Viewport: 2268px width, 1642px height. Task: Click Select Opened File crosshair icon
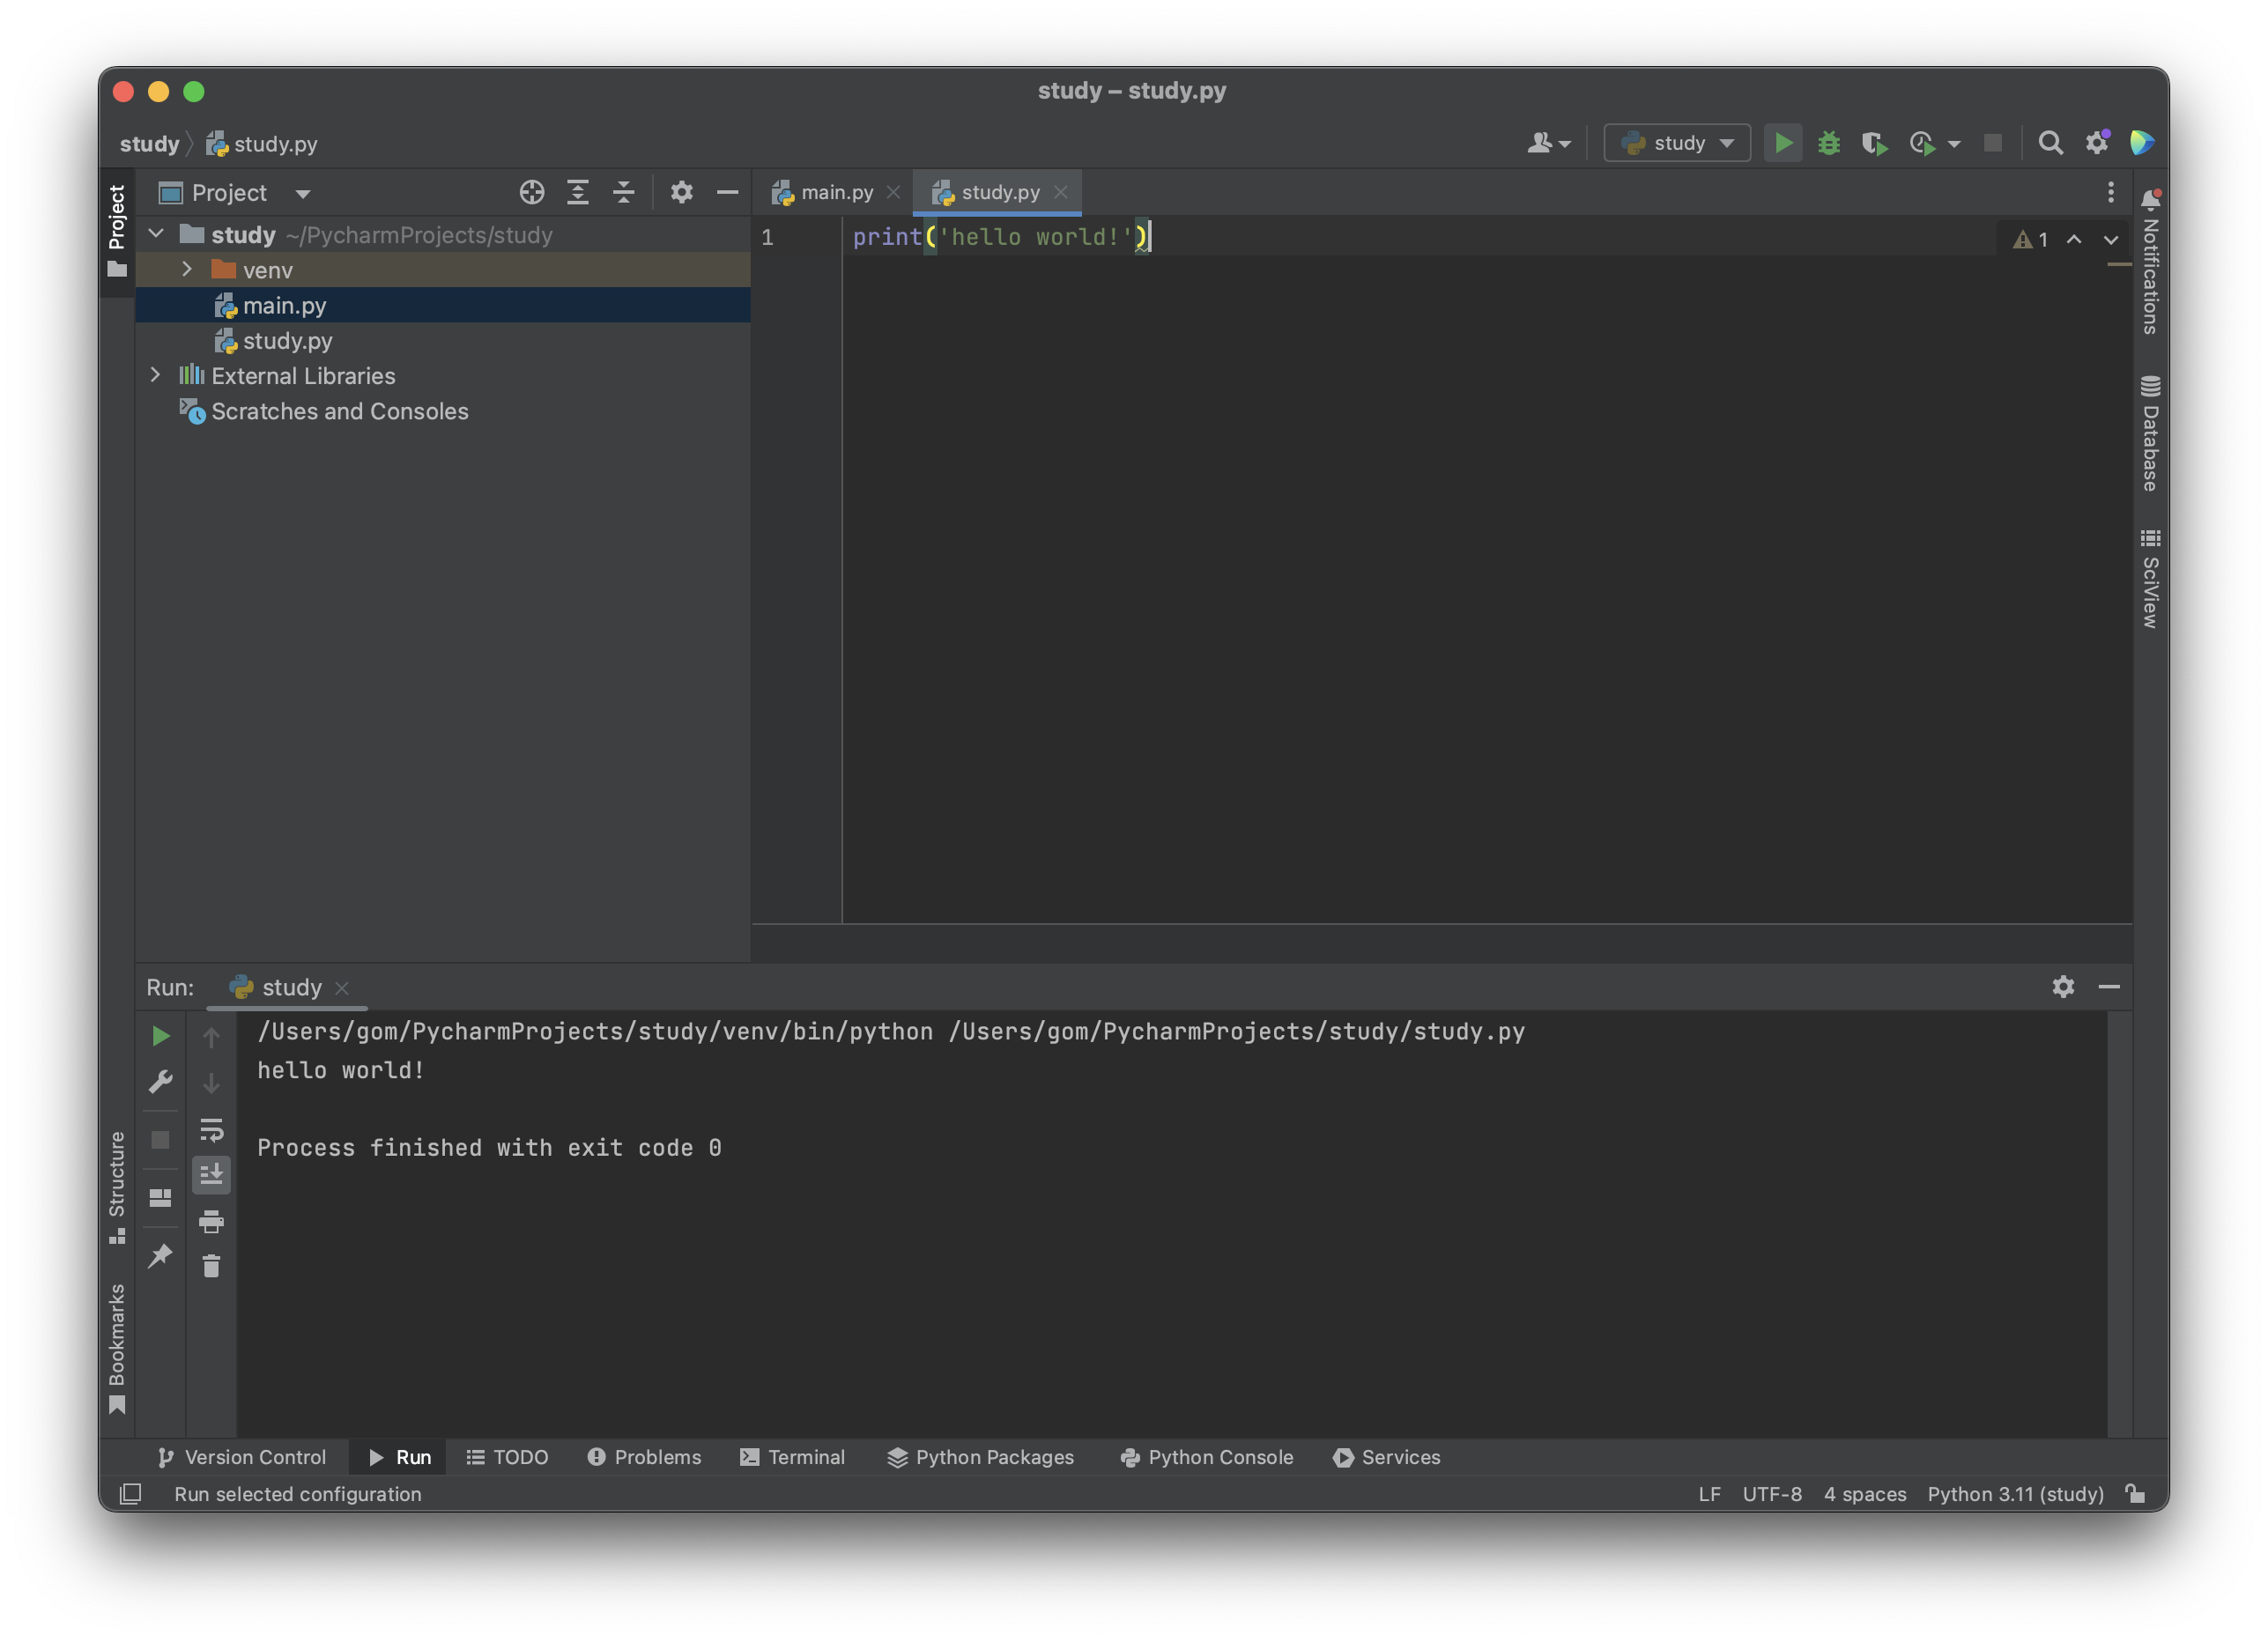pyautogui.click(x=532, y=192)
